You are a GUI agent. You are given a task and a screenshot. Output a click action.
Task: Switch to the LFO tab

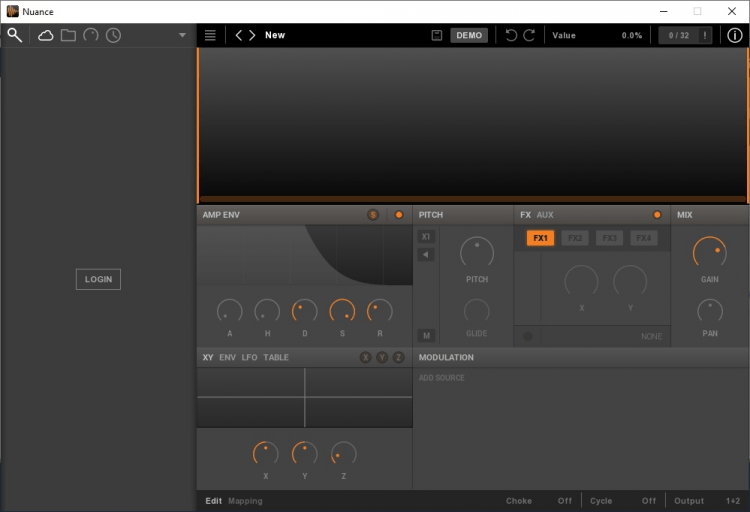click(249, 357)
